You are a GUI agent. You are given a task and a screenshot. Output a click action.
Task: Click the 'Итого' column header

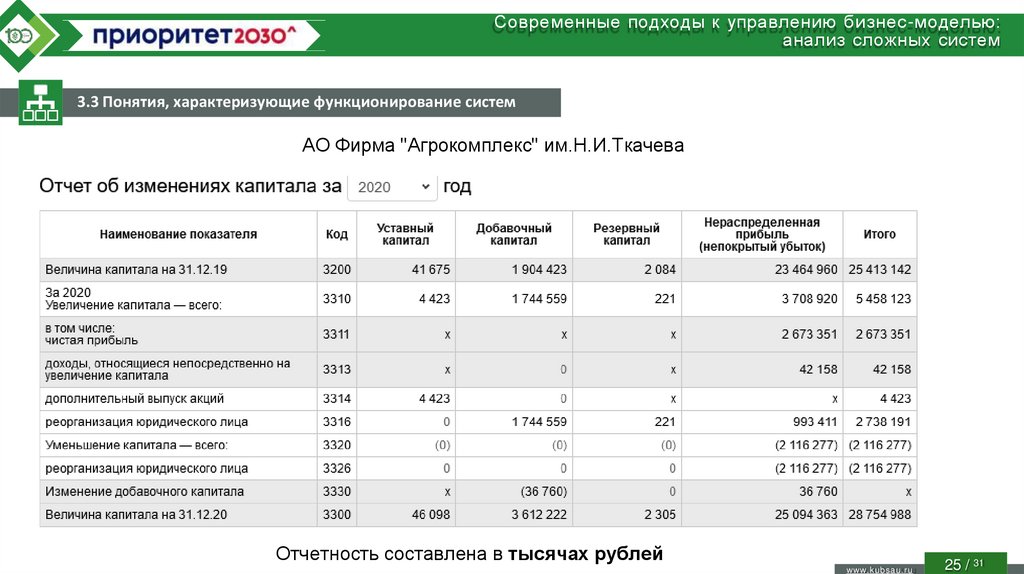[880, 234]
